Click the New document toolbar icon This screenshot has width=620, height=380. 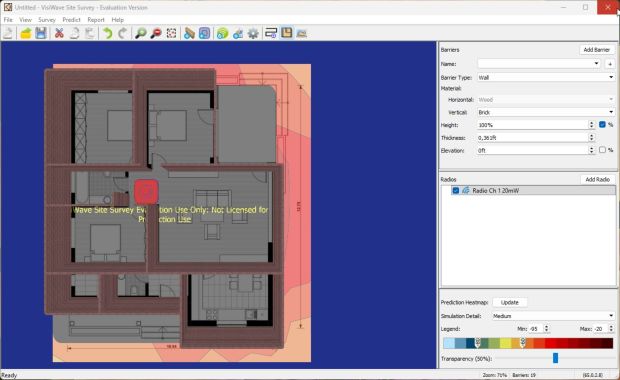tap(9, 33)
